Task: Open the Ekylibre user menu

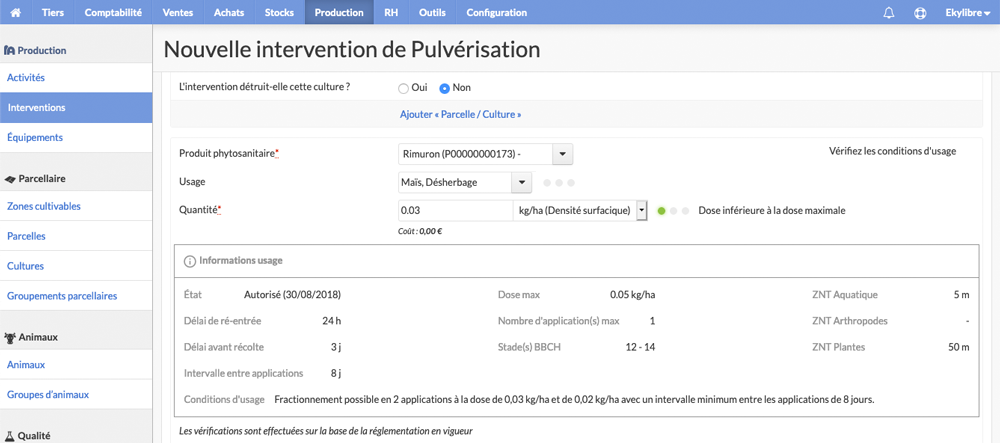Action: [967, 13]
